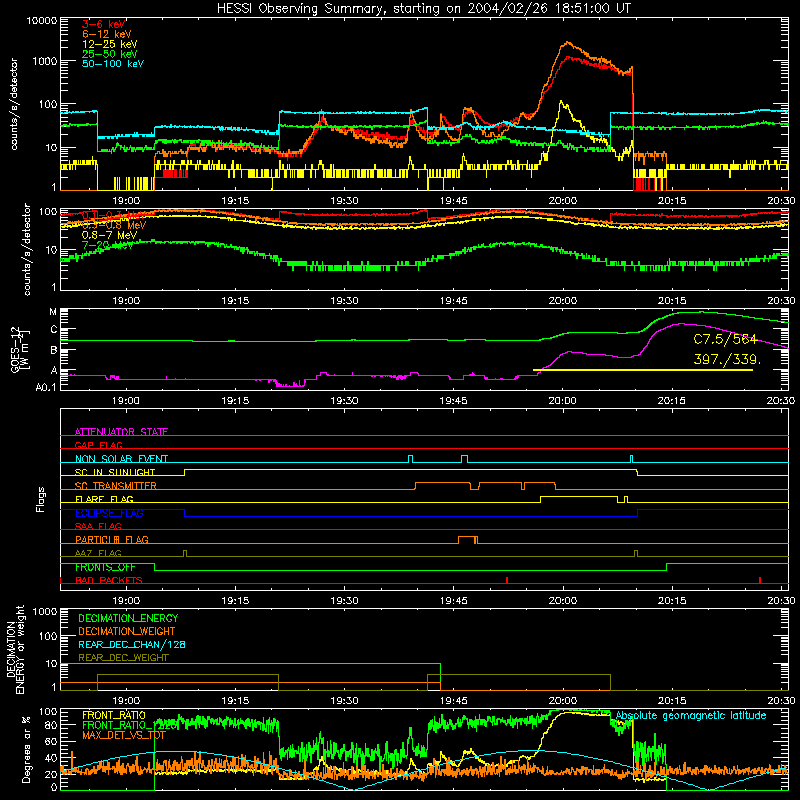This screenshot has width=800, height=800.
Task: Click the SC_IN_SUNLIGHT flag label
Action: point(115,472)
